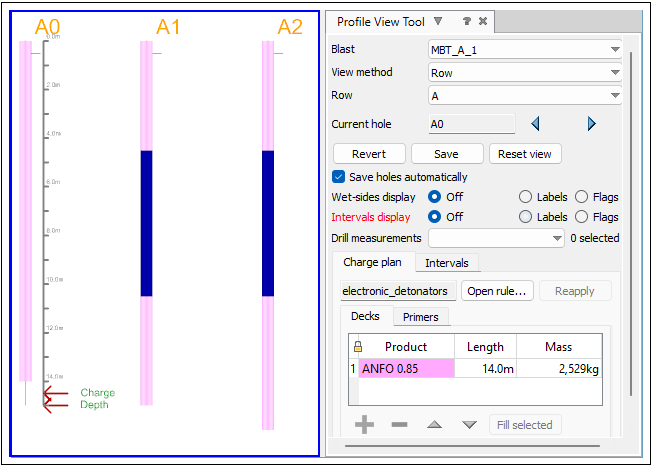
Task: Click the electronic_detonators rule field
Action: point(398,291)
